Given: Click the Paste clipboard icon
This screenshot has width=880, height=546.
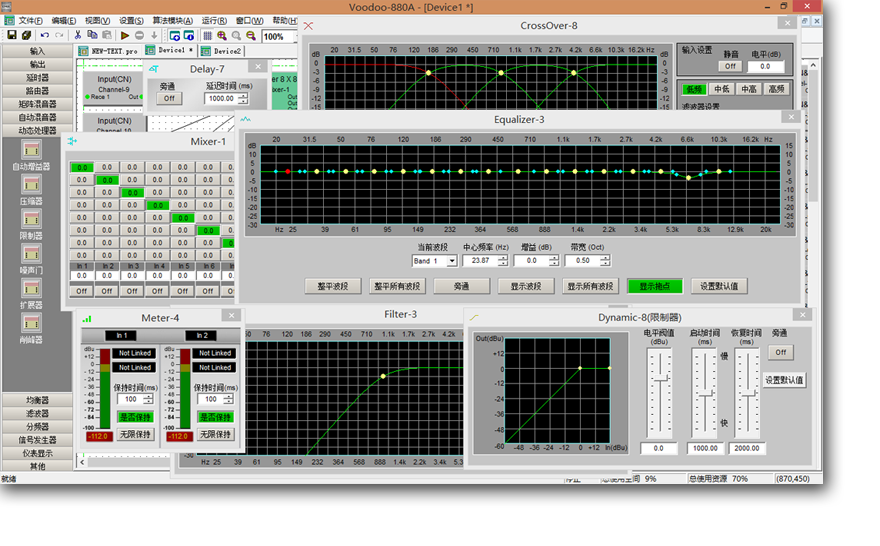Looking at the screenshot, I should [107, 35].
